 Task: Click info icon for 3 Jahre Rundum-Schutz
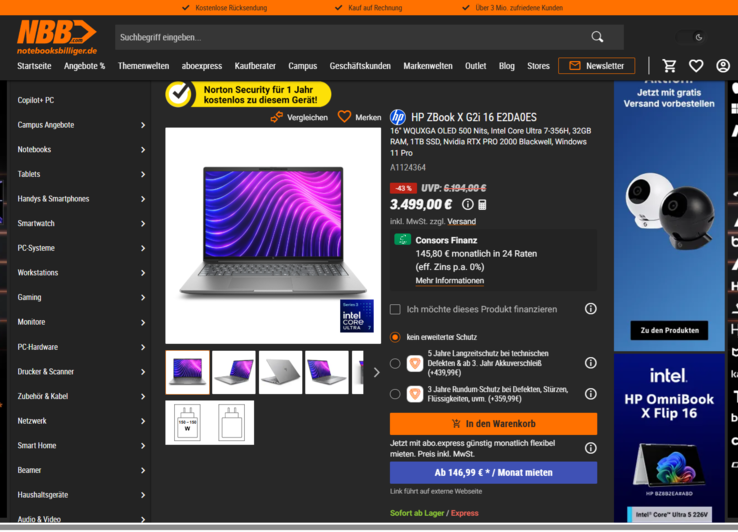[591, 394]
